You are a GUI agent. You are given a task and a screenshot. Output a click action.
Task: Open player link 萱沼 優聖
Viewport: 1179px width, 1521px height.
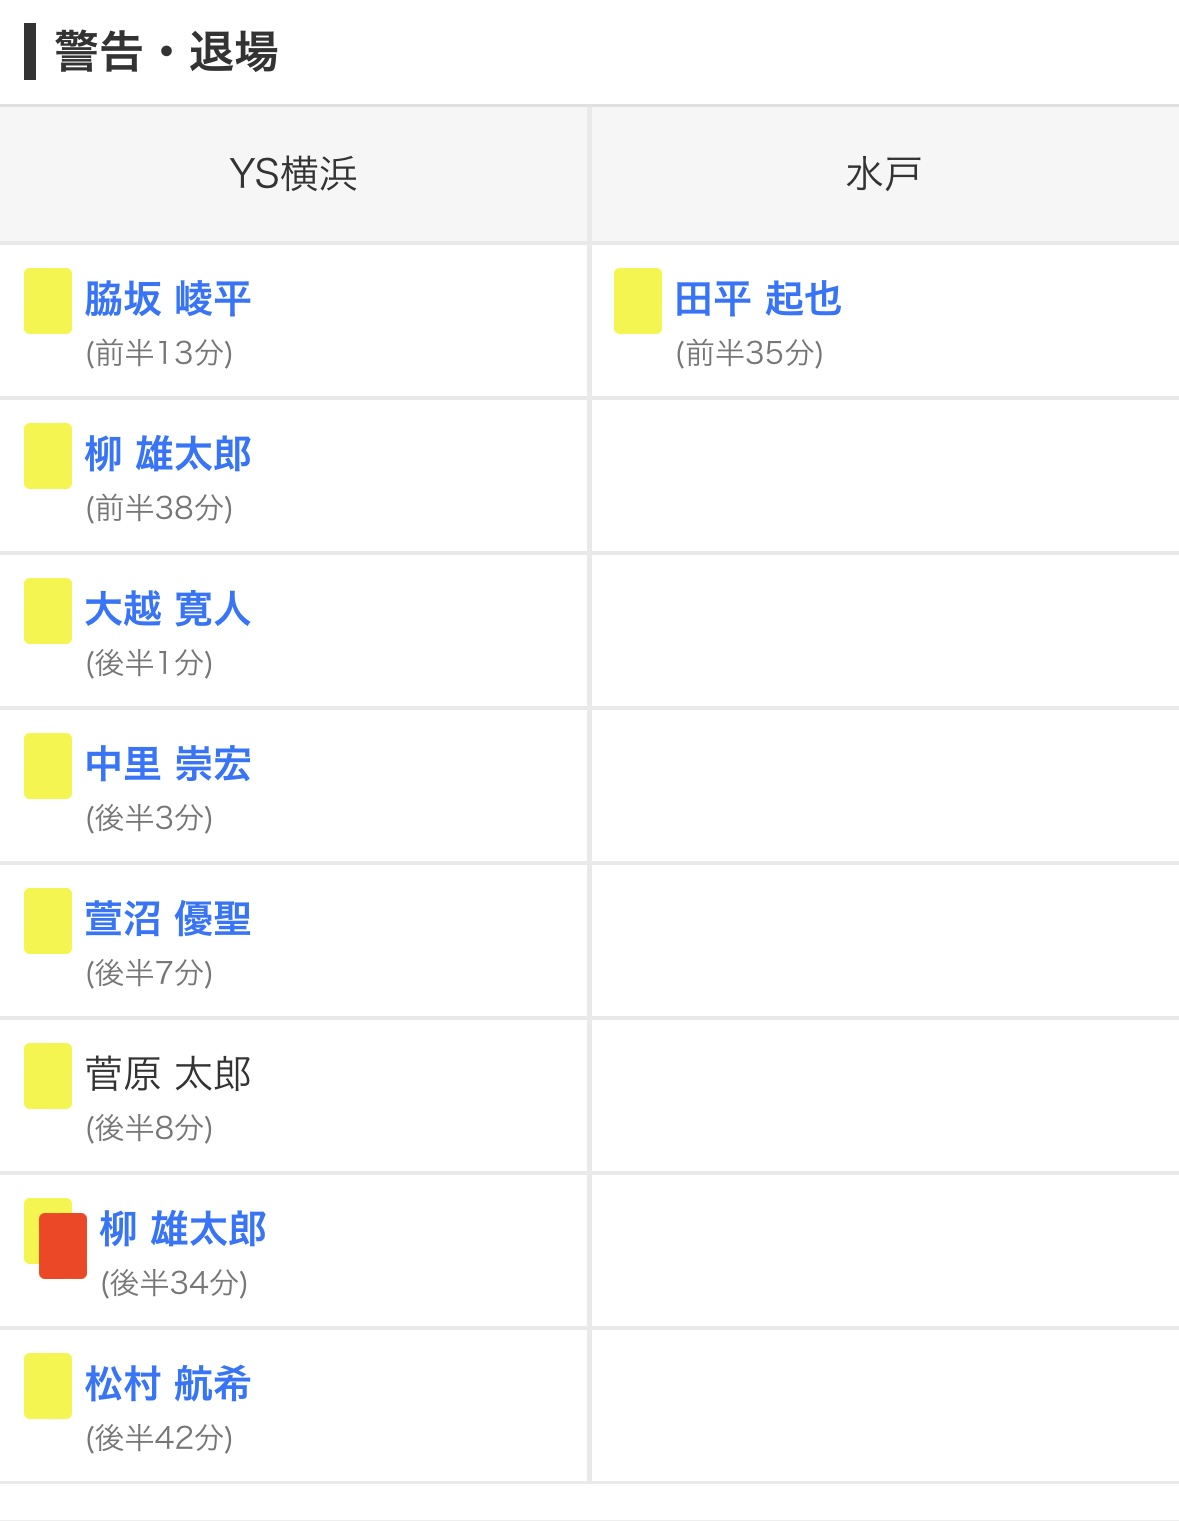168,919
